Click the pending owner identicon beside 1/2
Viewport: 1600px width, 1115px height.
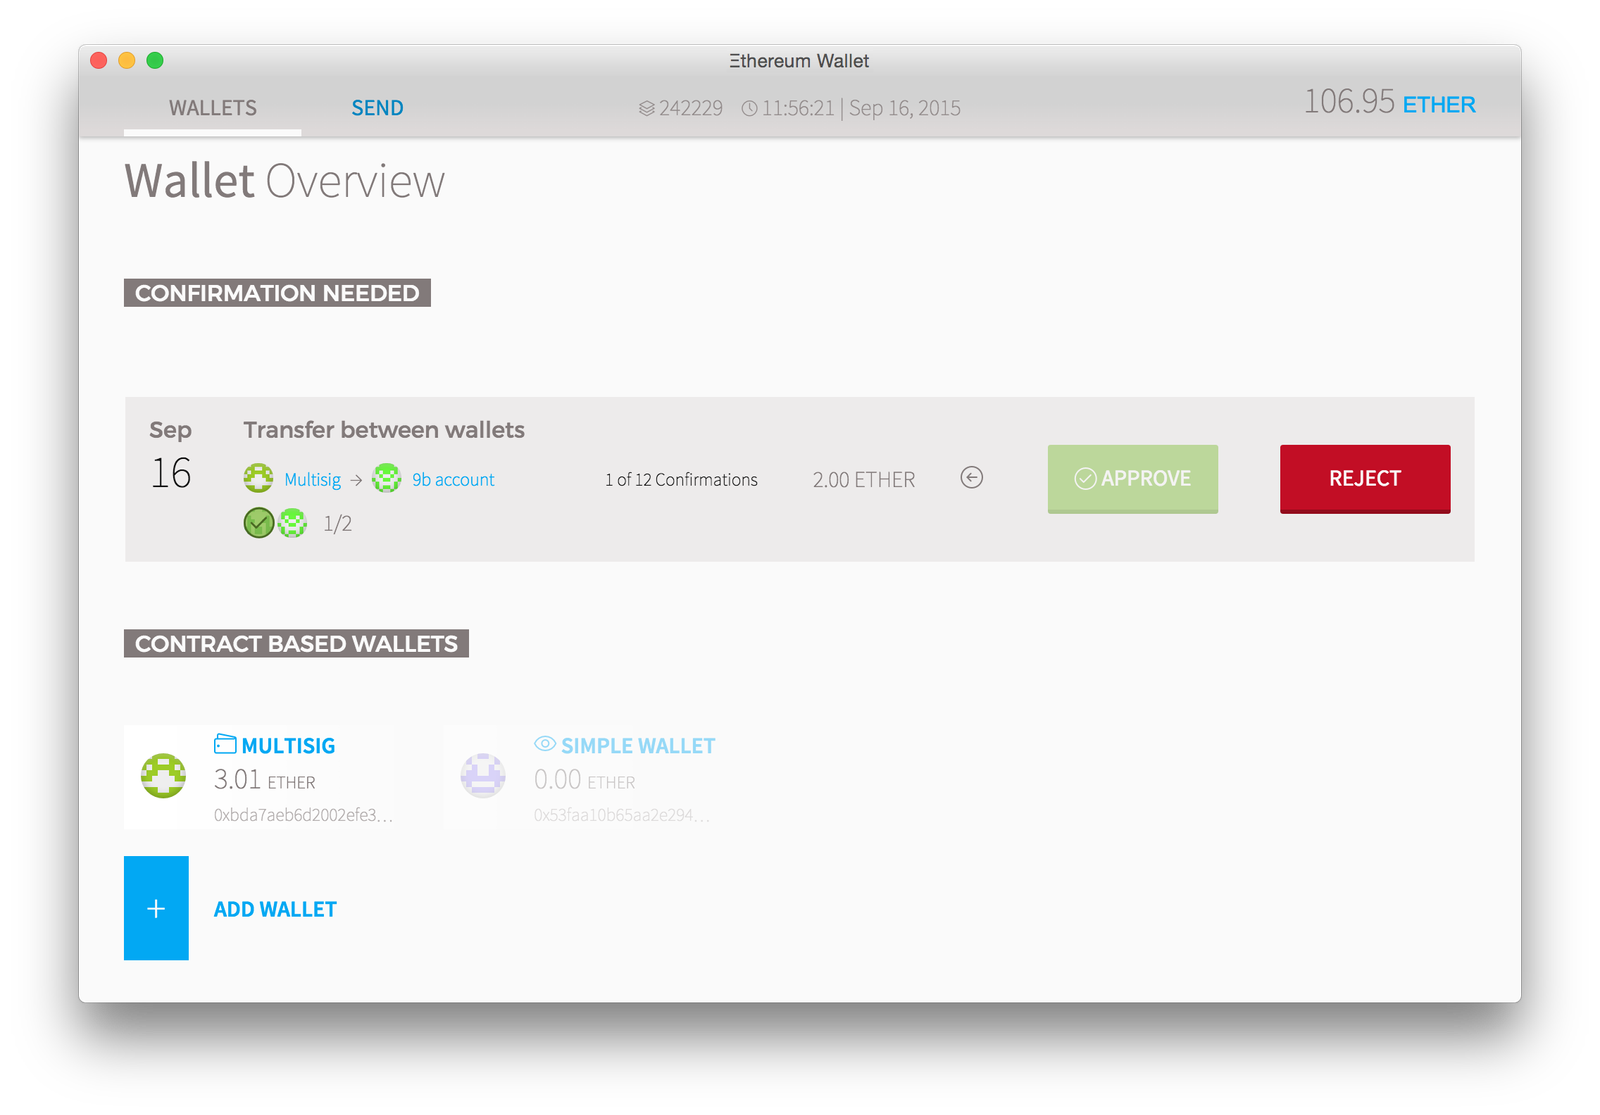point(292,523)
